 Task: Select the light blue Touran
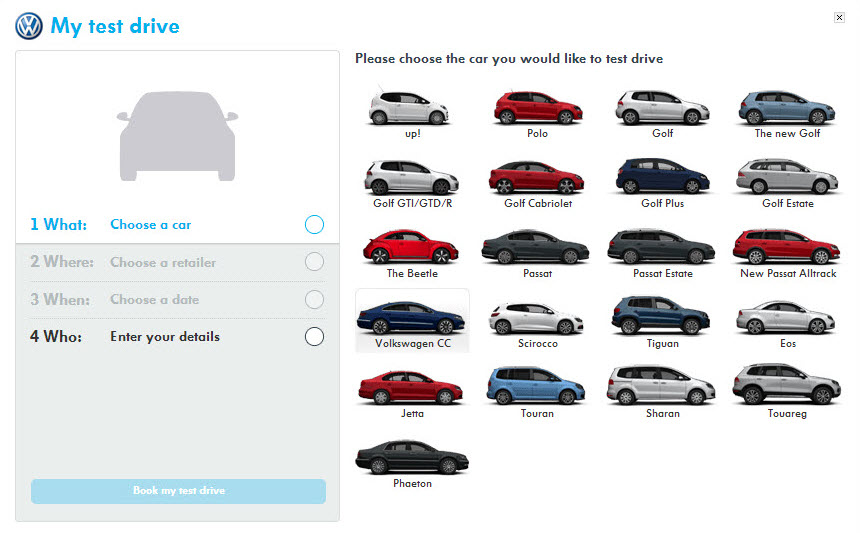click(536, 386)
